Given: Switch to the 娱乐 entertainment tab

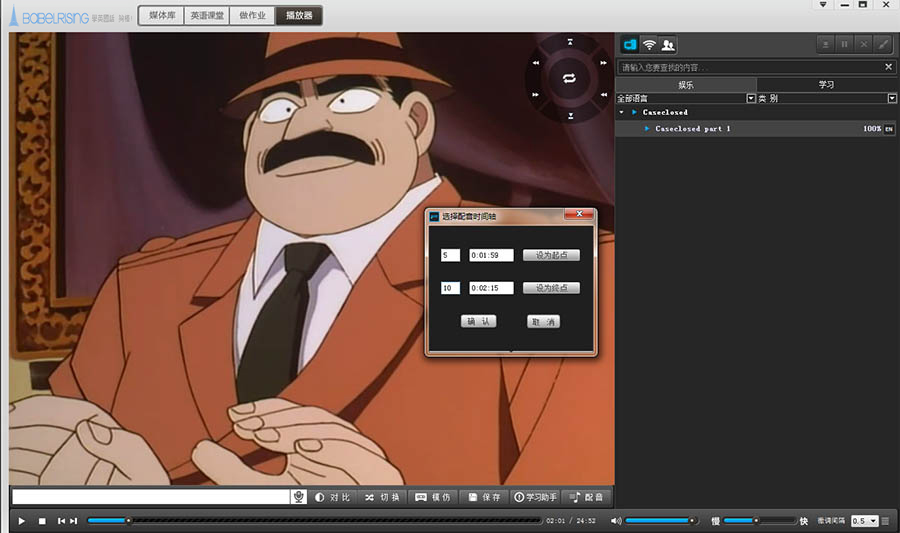Looking at the screenshot, I should [686, 85].
